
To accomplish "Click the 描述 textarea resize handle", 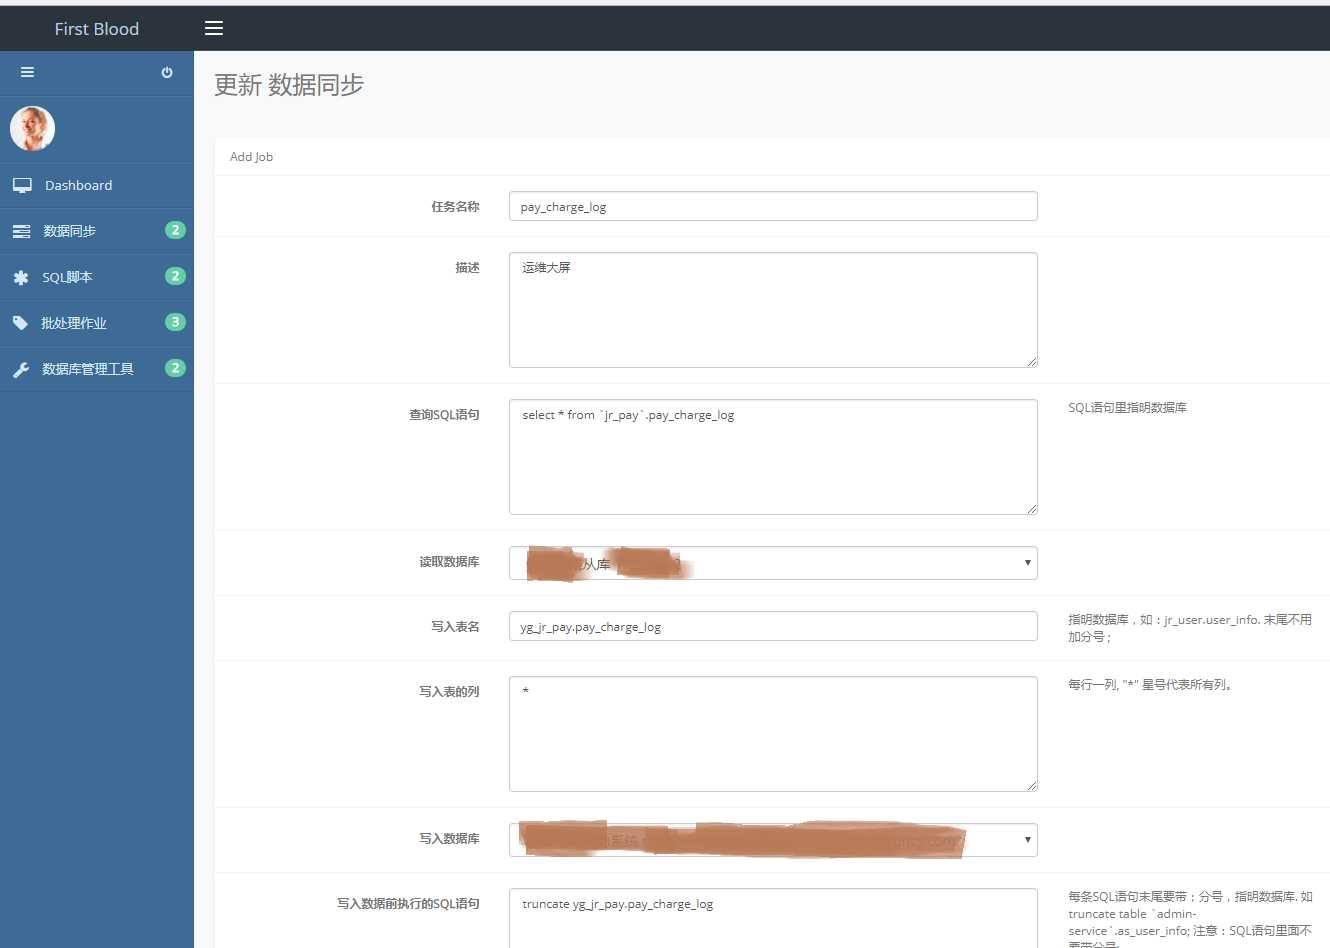I will coord(1032,361).
